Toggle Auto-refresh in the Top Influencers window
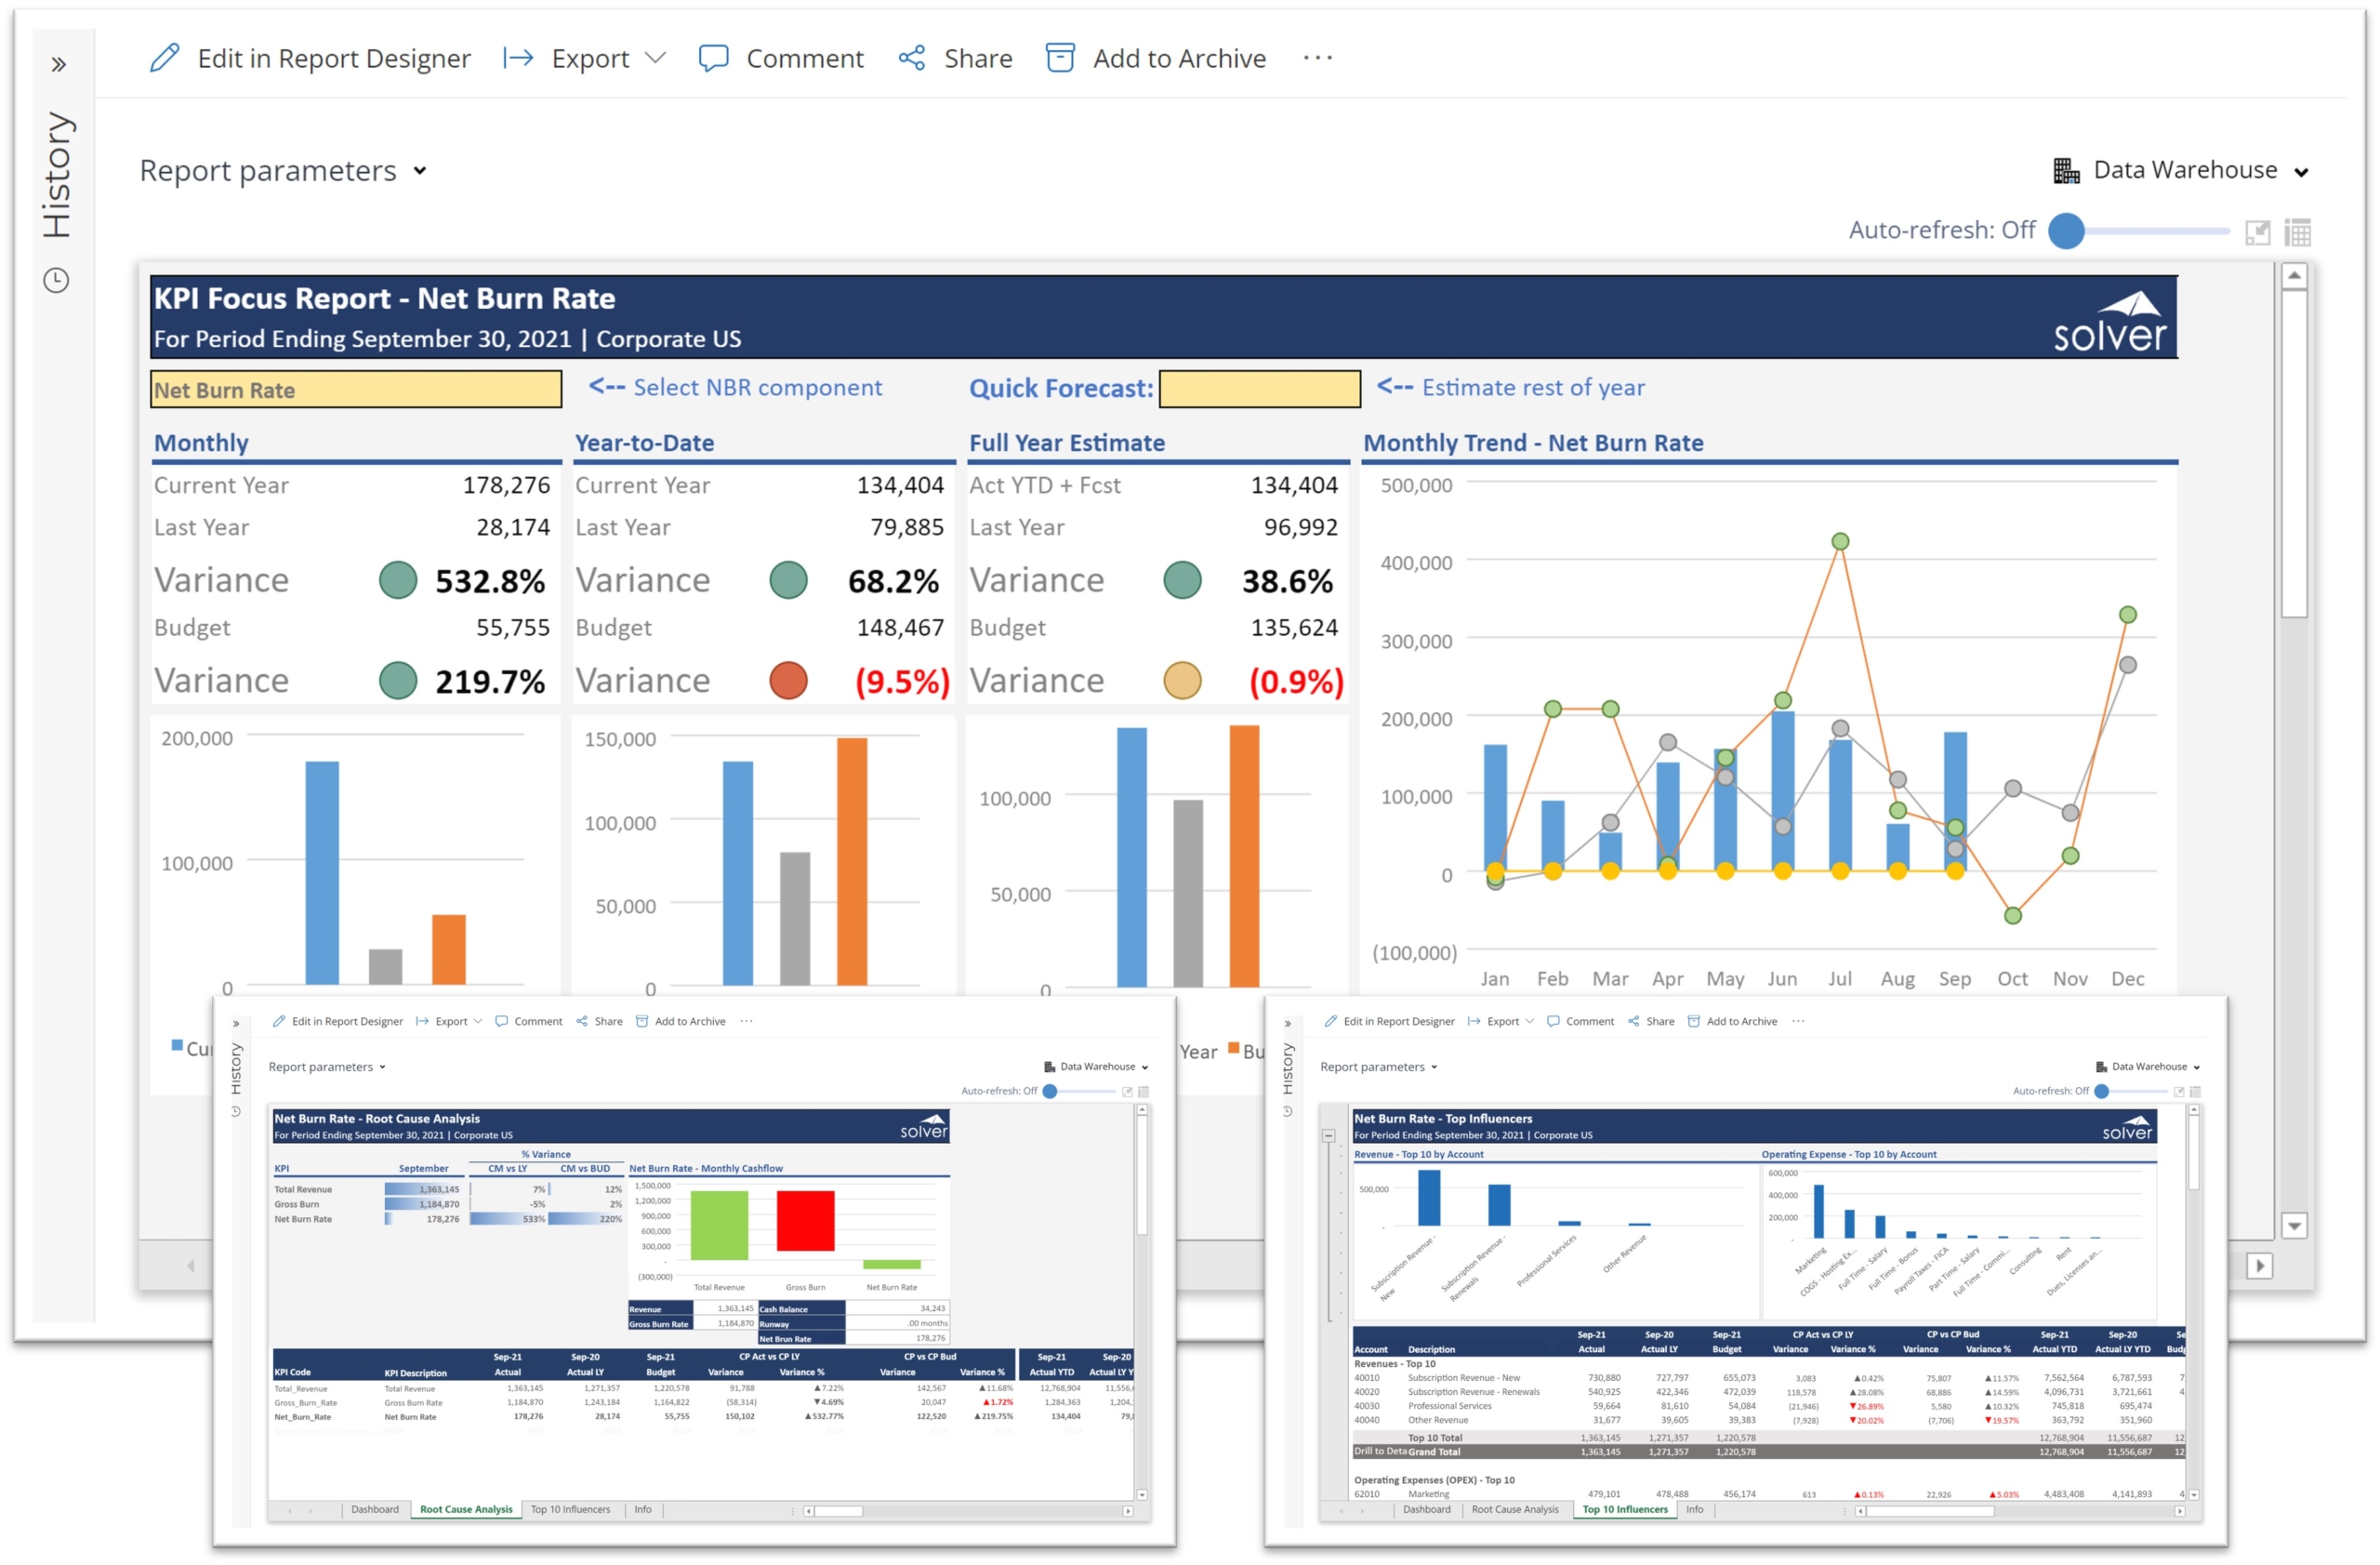The image size is (2380, 1565). click(x=2101, y=1091)
